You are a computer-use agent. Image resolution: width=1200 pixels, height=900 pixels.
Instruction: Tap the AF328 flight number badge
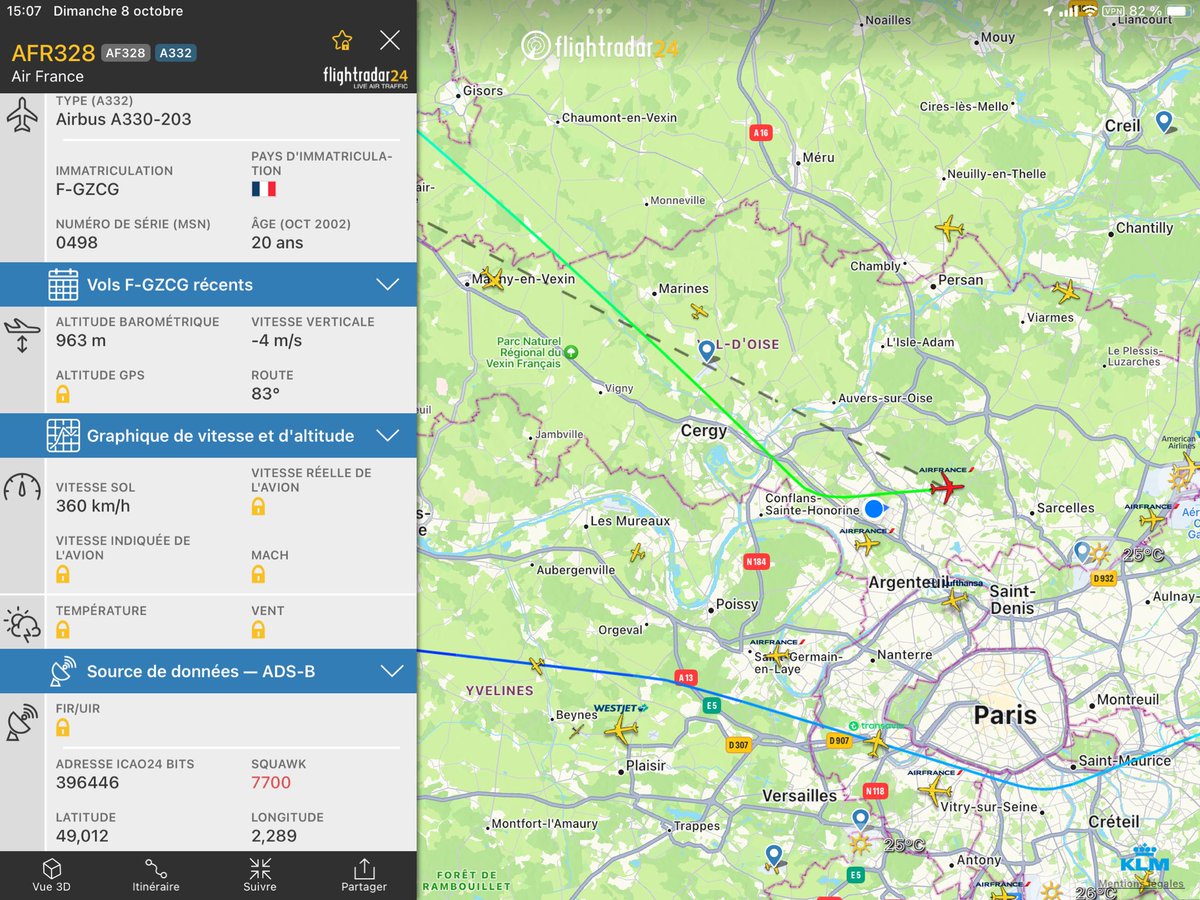125,53
